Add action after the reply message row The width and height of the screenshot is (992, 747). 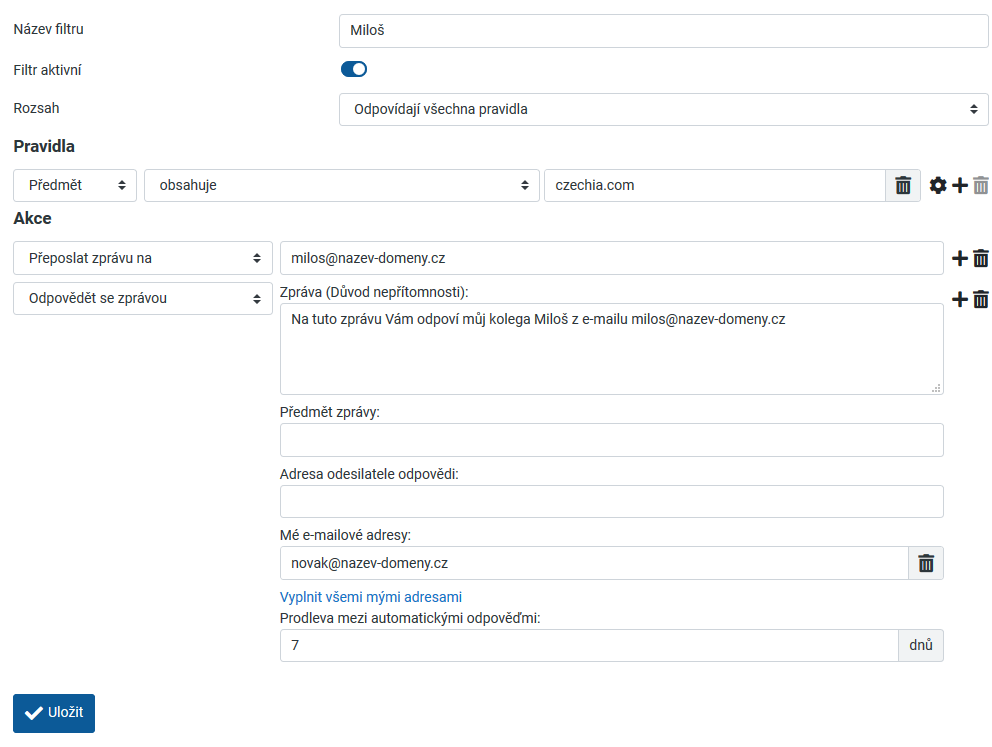(959, 299)
